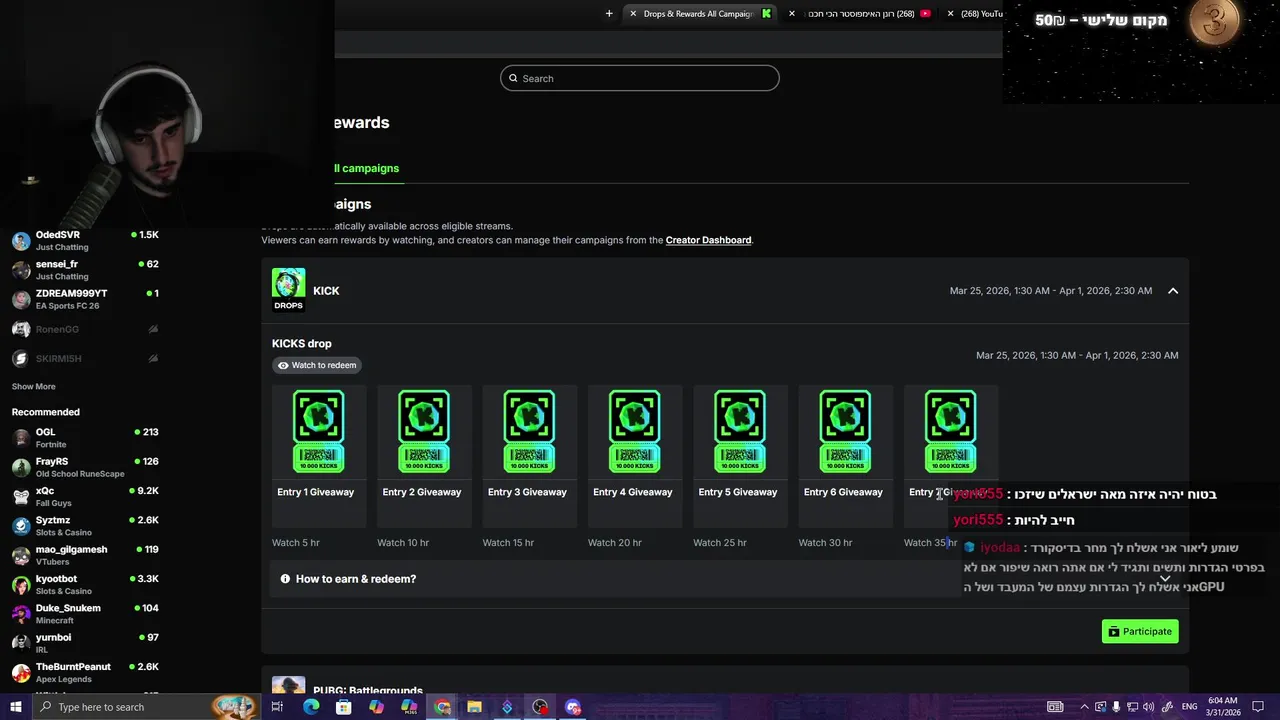1280x720 pixels.
Task: Click Show More in sidebar
Action: click(x=34, y=387)
